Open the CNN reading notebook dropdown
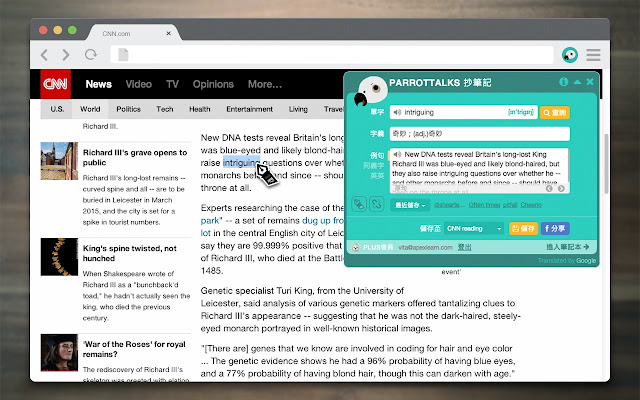Screen dimensions: 640x400 (474, 229)
